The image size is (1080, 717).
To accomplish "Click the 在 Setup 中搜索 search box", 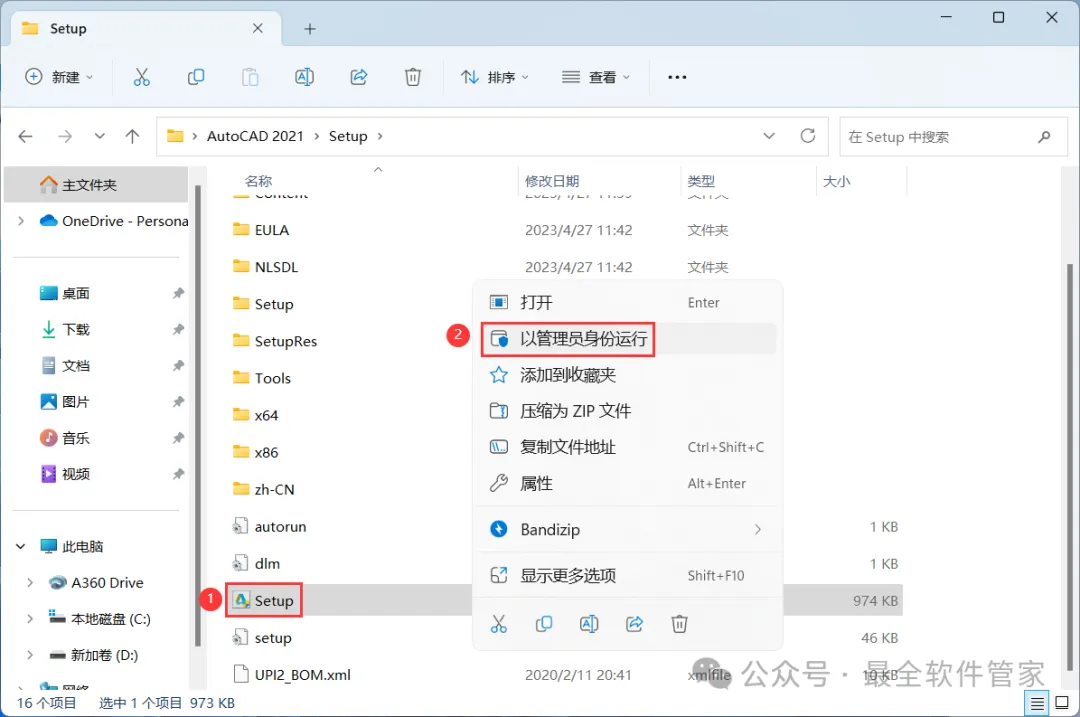I will (953, 136).
